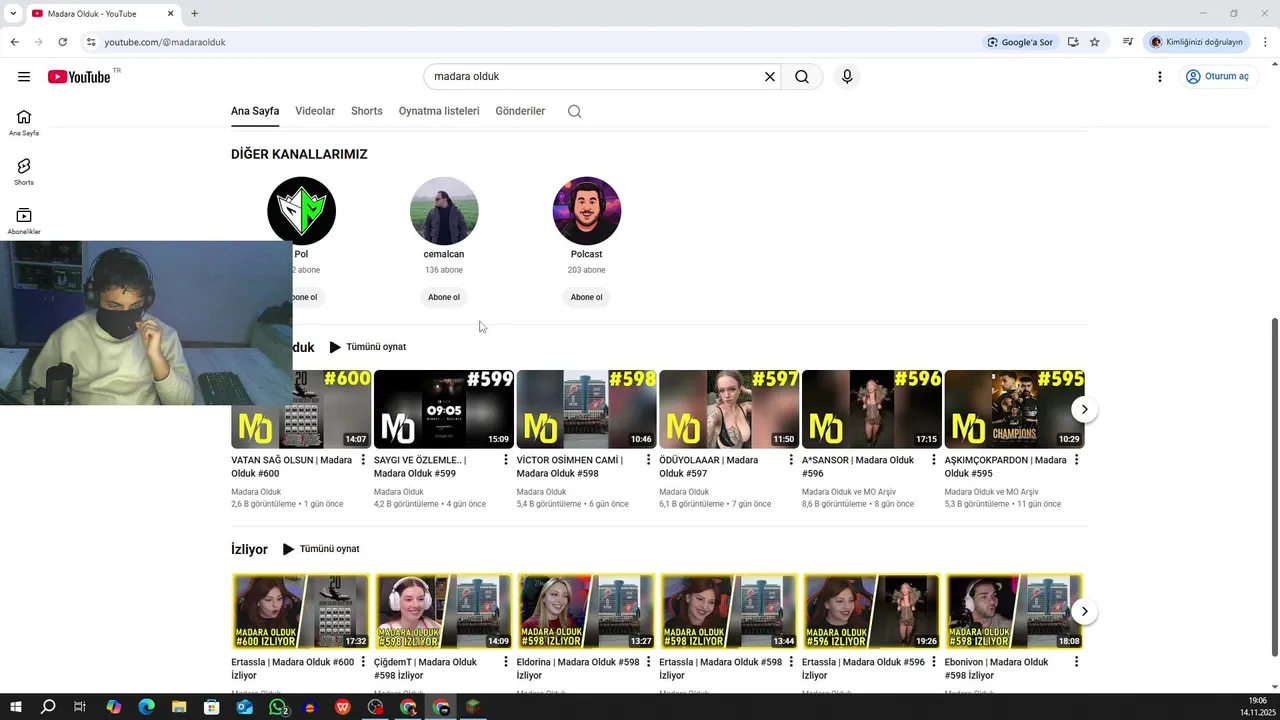Open options for SAYGI VE ÖZLEMLE video
The height and width of the screenshot is (720, 1280).
[505, 460]
